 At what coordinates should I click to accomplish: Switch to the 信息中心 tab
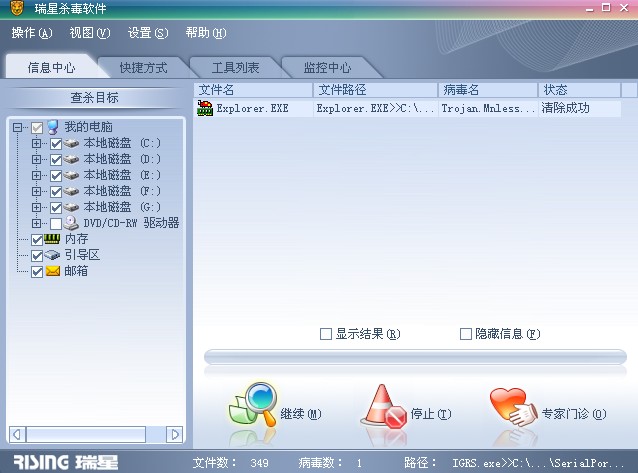coord(51,67)
